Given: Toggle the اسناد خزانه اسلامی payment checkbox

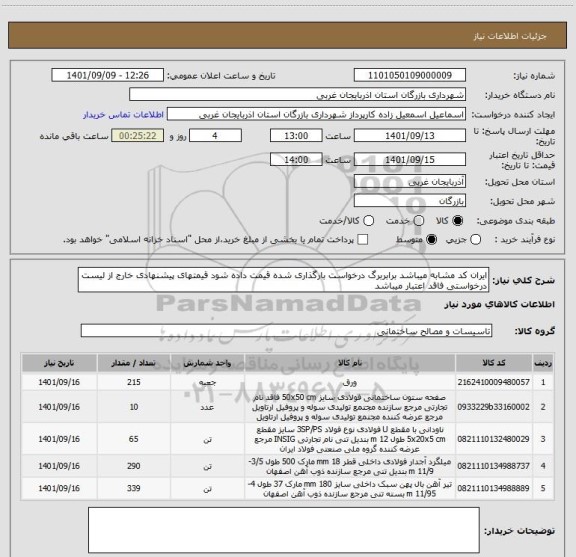Looking at the screenshot, I should (x=363, y=240).
